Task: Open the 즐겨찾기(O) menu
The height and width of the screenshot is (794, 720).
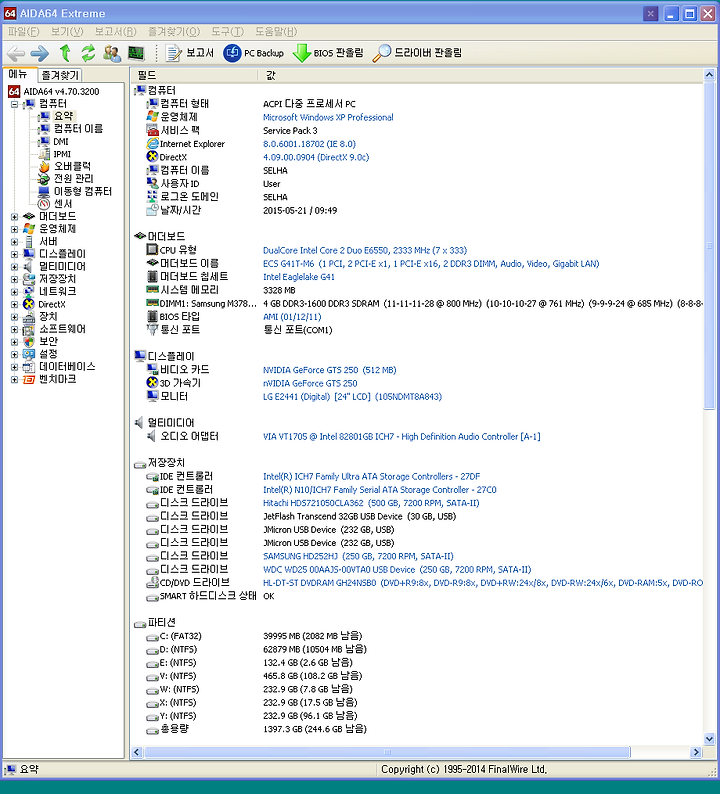Action: pyautogui.click(x=174, y=31)
